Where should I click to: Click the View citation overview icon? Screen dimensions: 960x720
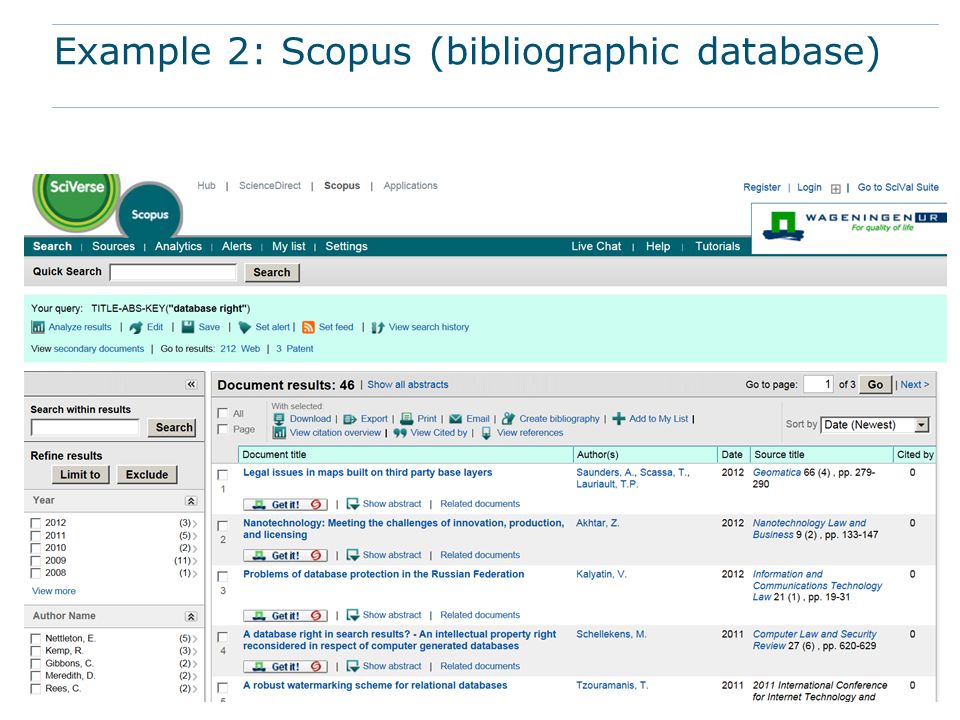click(x=279, y=433)
